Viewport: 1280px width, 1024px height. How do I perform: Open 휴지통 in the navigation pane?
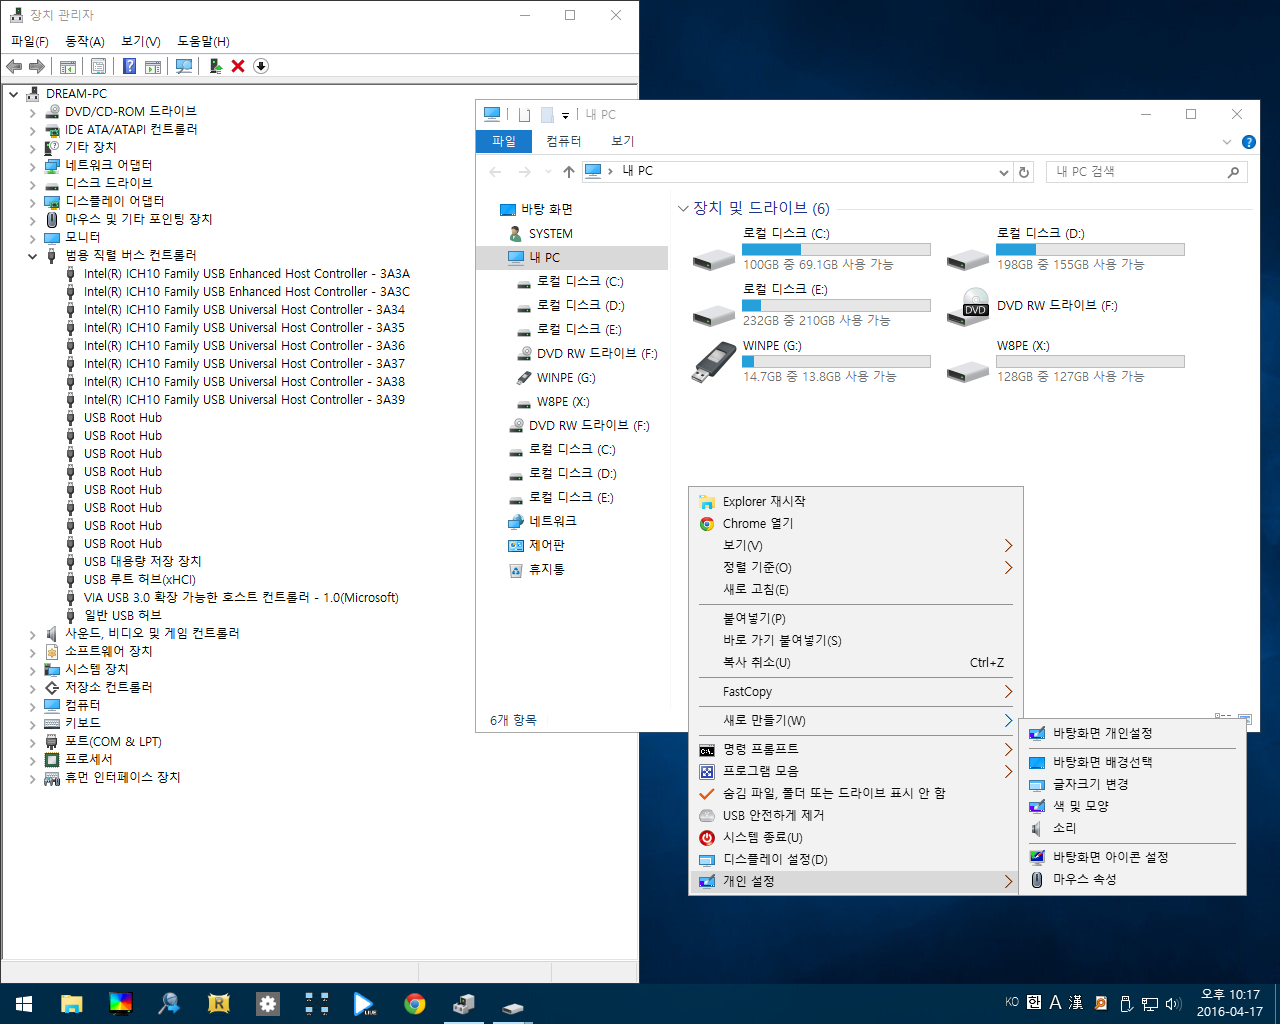point(547,570)
